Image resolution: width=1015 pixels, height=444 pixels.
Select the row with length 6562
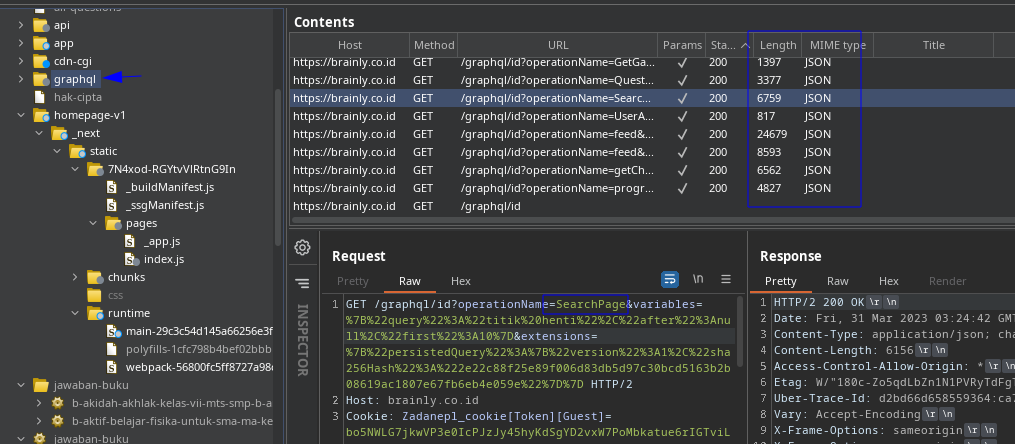652,170
